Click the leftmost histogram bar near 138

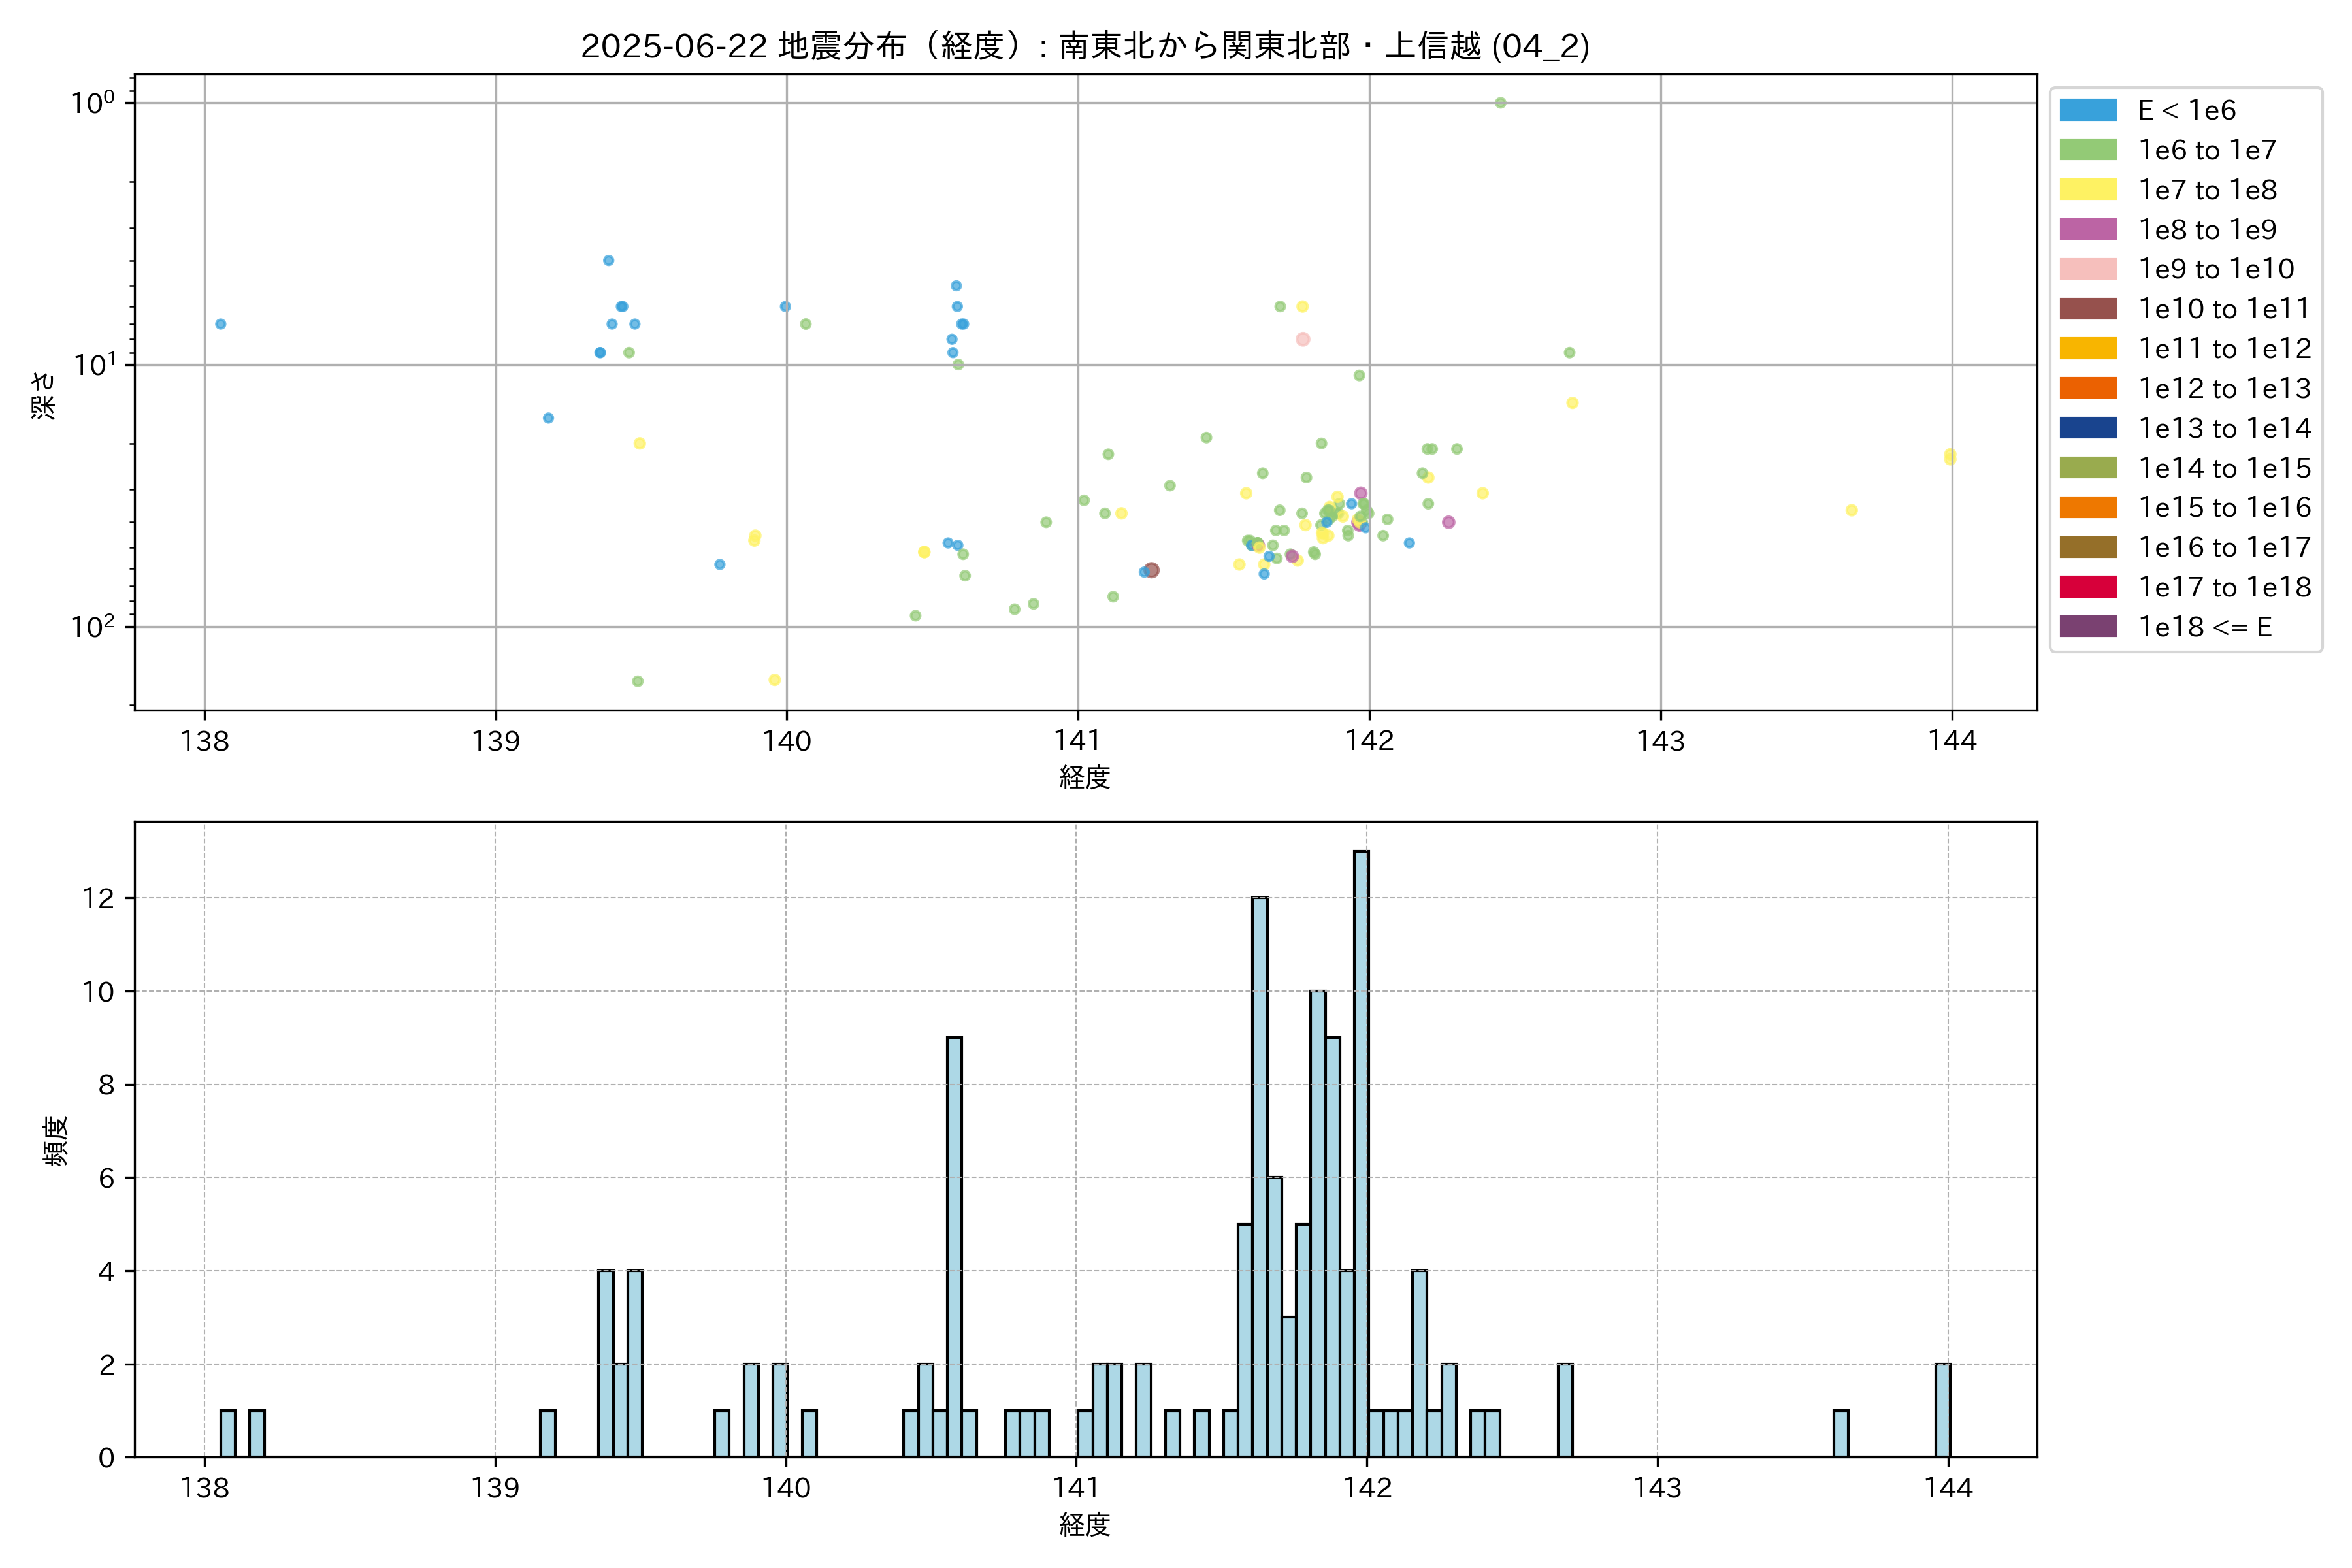[x=228, y=1433]
